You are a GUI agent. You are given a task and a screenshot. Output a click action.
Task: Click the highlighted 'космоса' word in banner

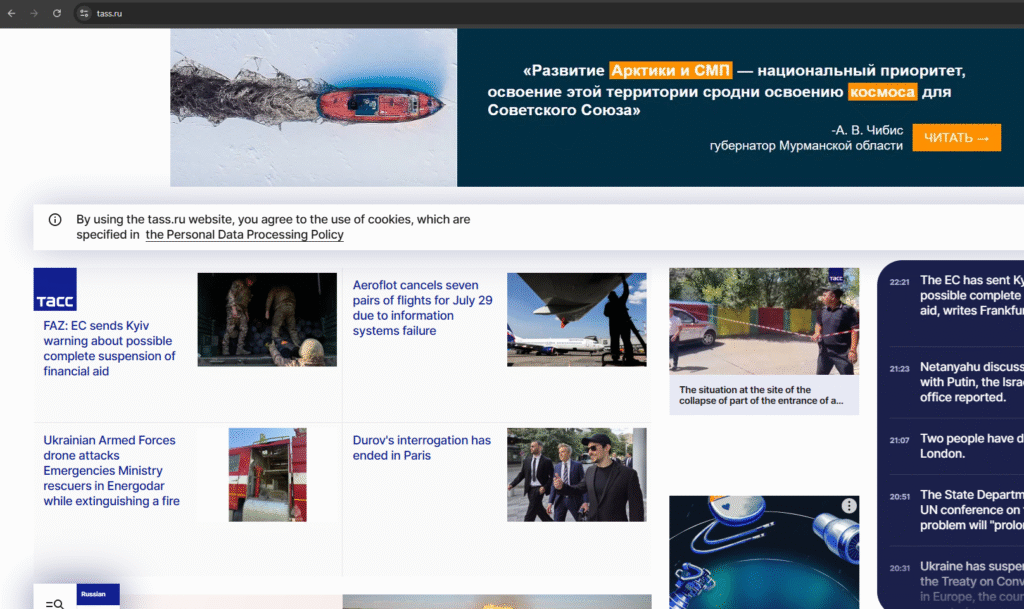pos(882,92)
